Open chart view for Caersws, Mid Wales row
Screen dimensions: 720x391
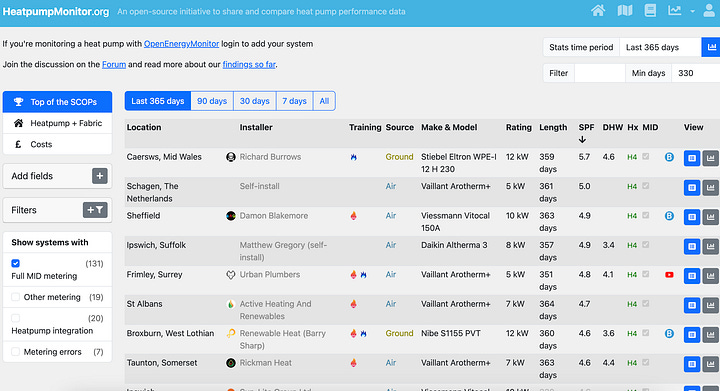pos(710,158)
